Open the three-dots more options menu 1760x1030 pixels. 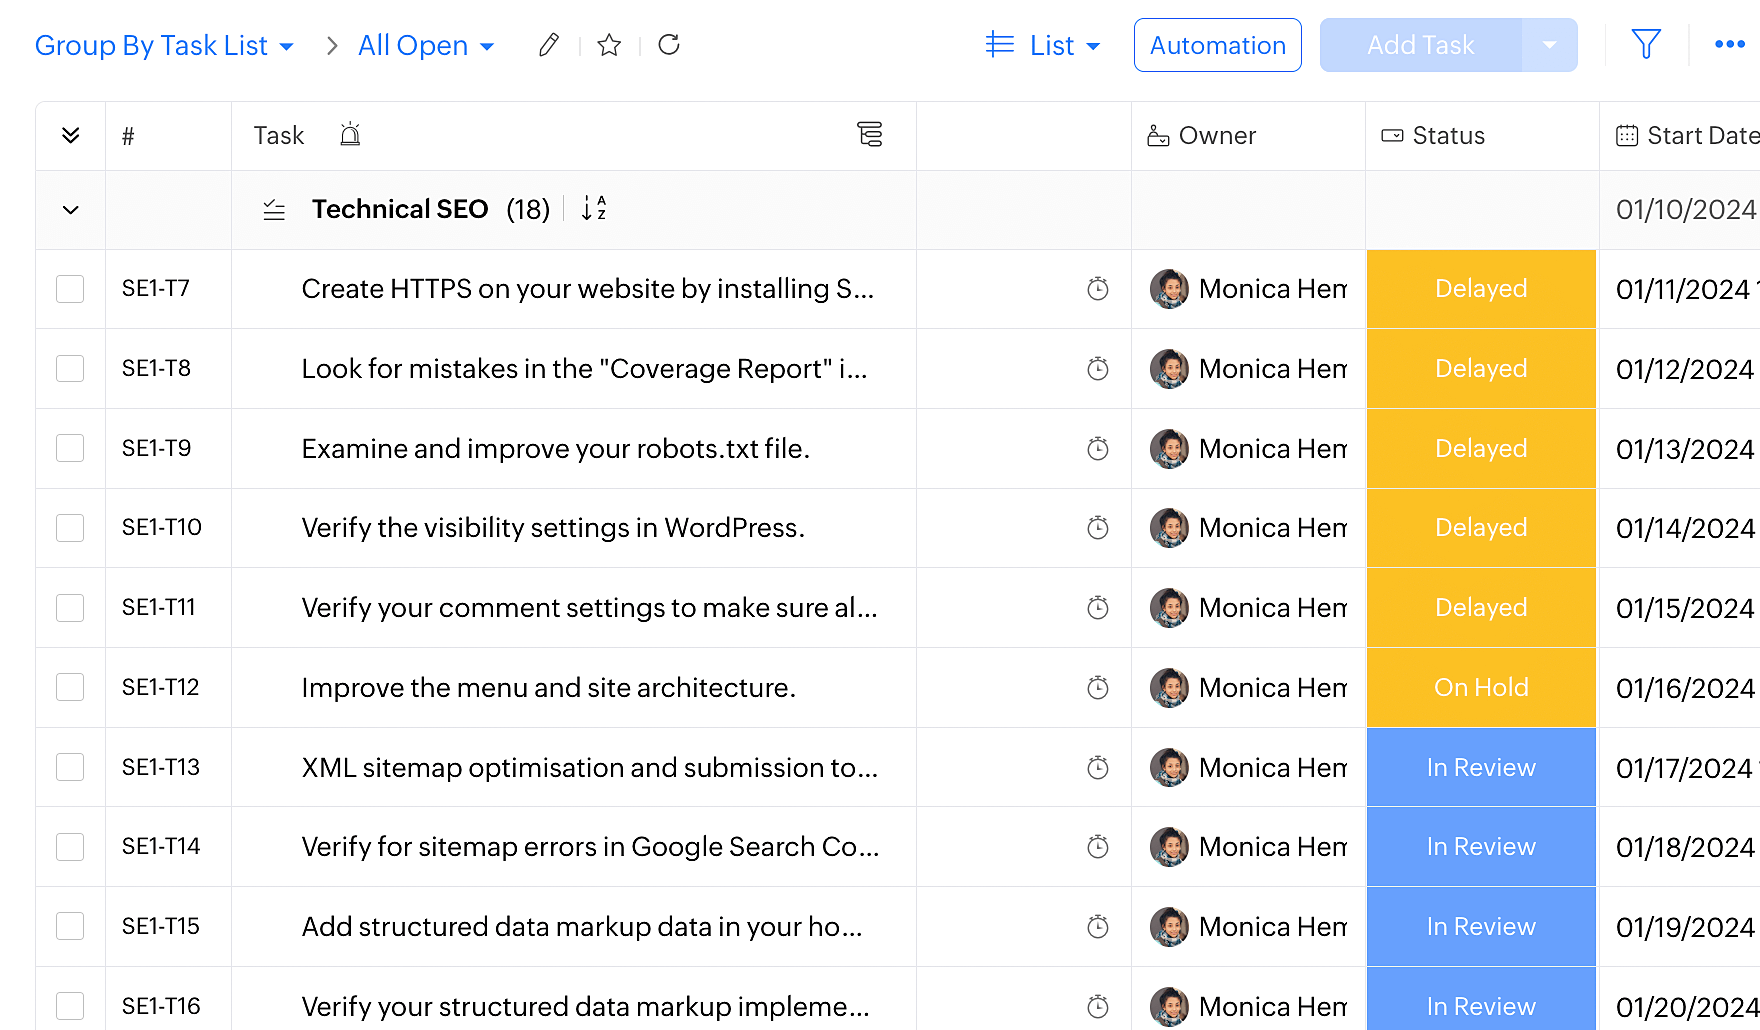(x=1729, y=44)
